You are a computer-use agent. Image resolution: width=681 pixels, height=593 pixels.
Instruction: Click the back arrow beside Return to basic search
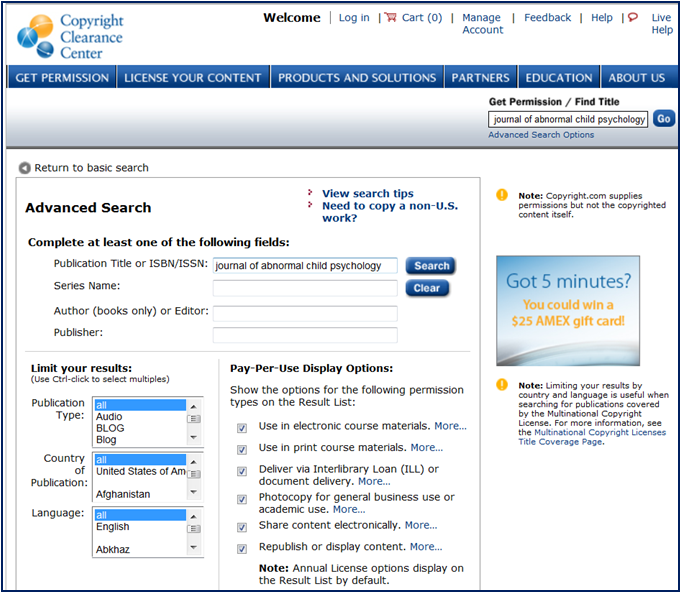(x=24, y=168)
